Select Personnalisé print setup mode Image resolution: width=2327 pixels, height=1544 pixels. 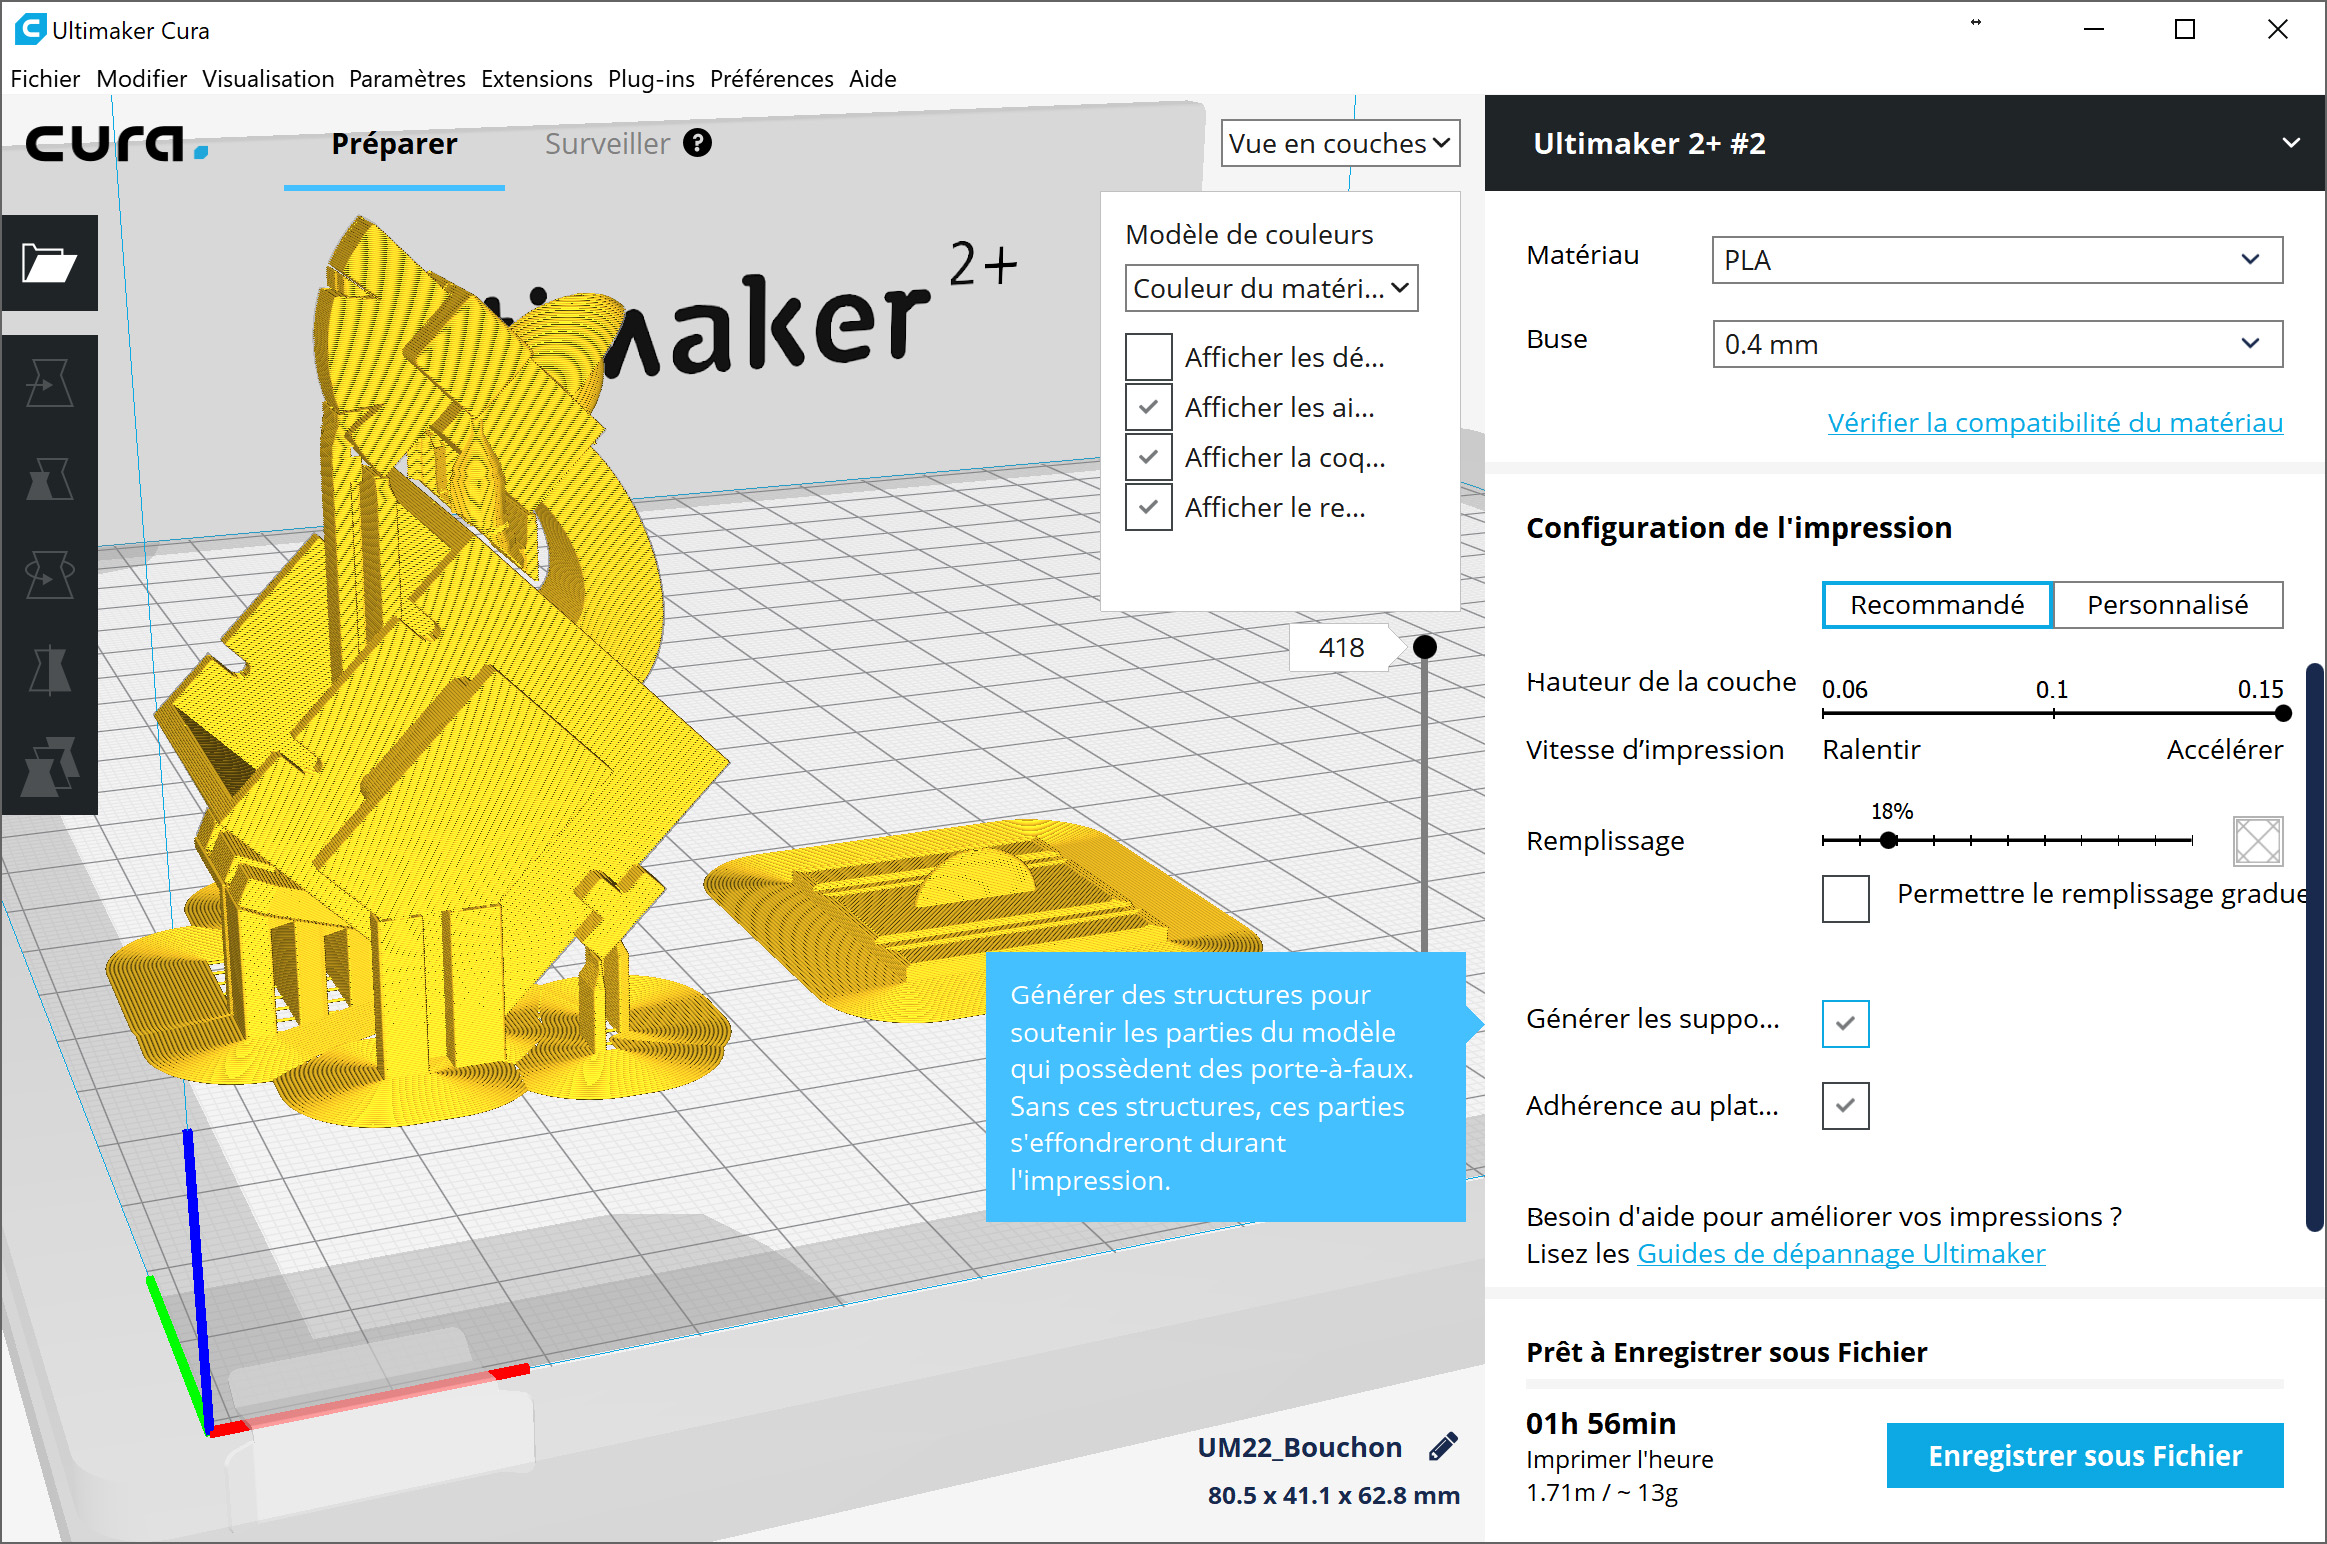2168,605
